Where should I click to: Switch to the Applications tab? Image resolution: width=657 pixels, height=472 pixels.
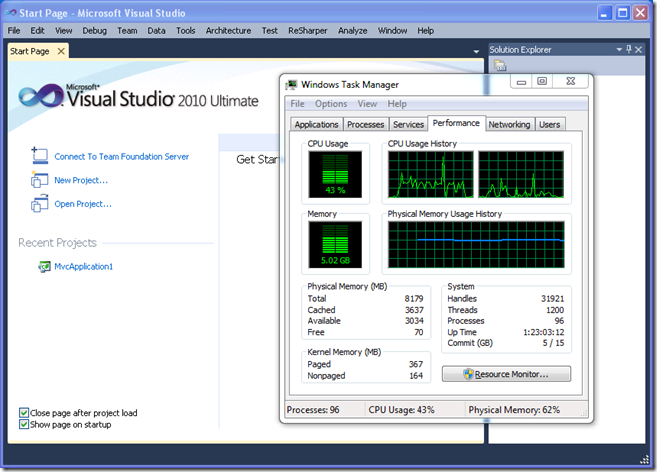pyautogui.click(x=316, y=124)
